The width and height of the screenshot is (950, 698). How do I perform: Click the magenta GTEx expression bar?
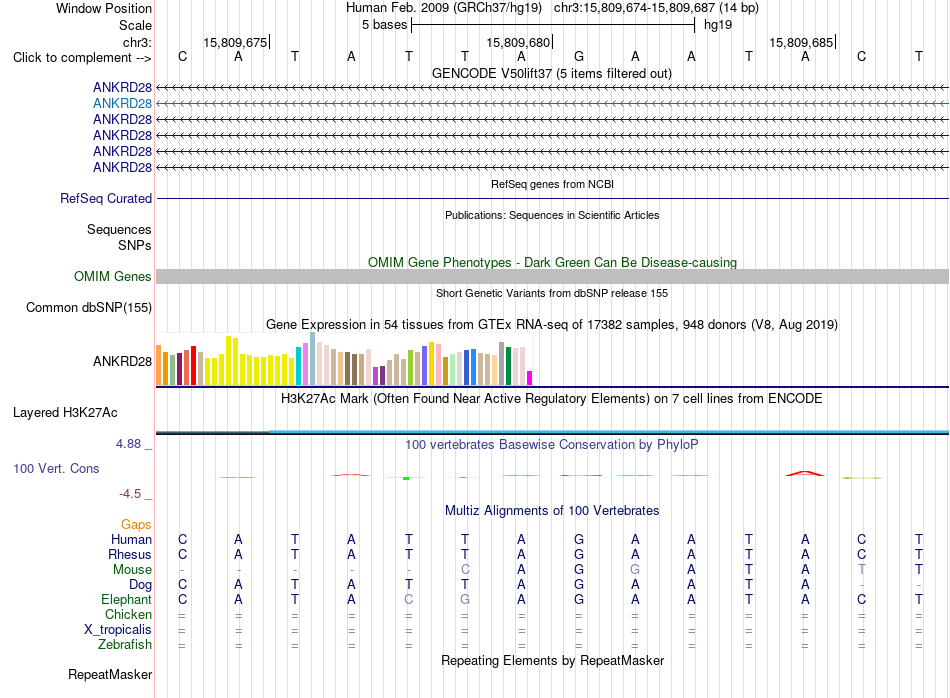530,378
